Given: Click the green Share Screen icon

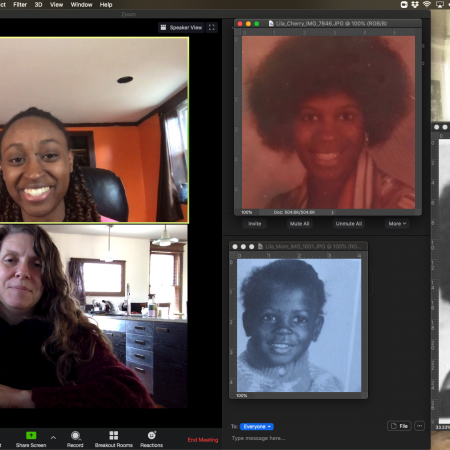Looking at the screenshot, I should tap(31, 435).
